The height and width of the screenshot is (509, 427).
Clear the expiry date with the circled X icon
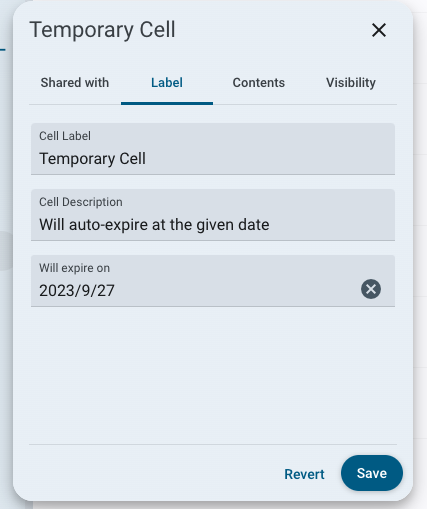371,289
